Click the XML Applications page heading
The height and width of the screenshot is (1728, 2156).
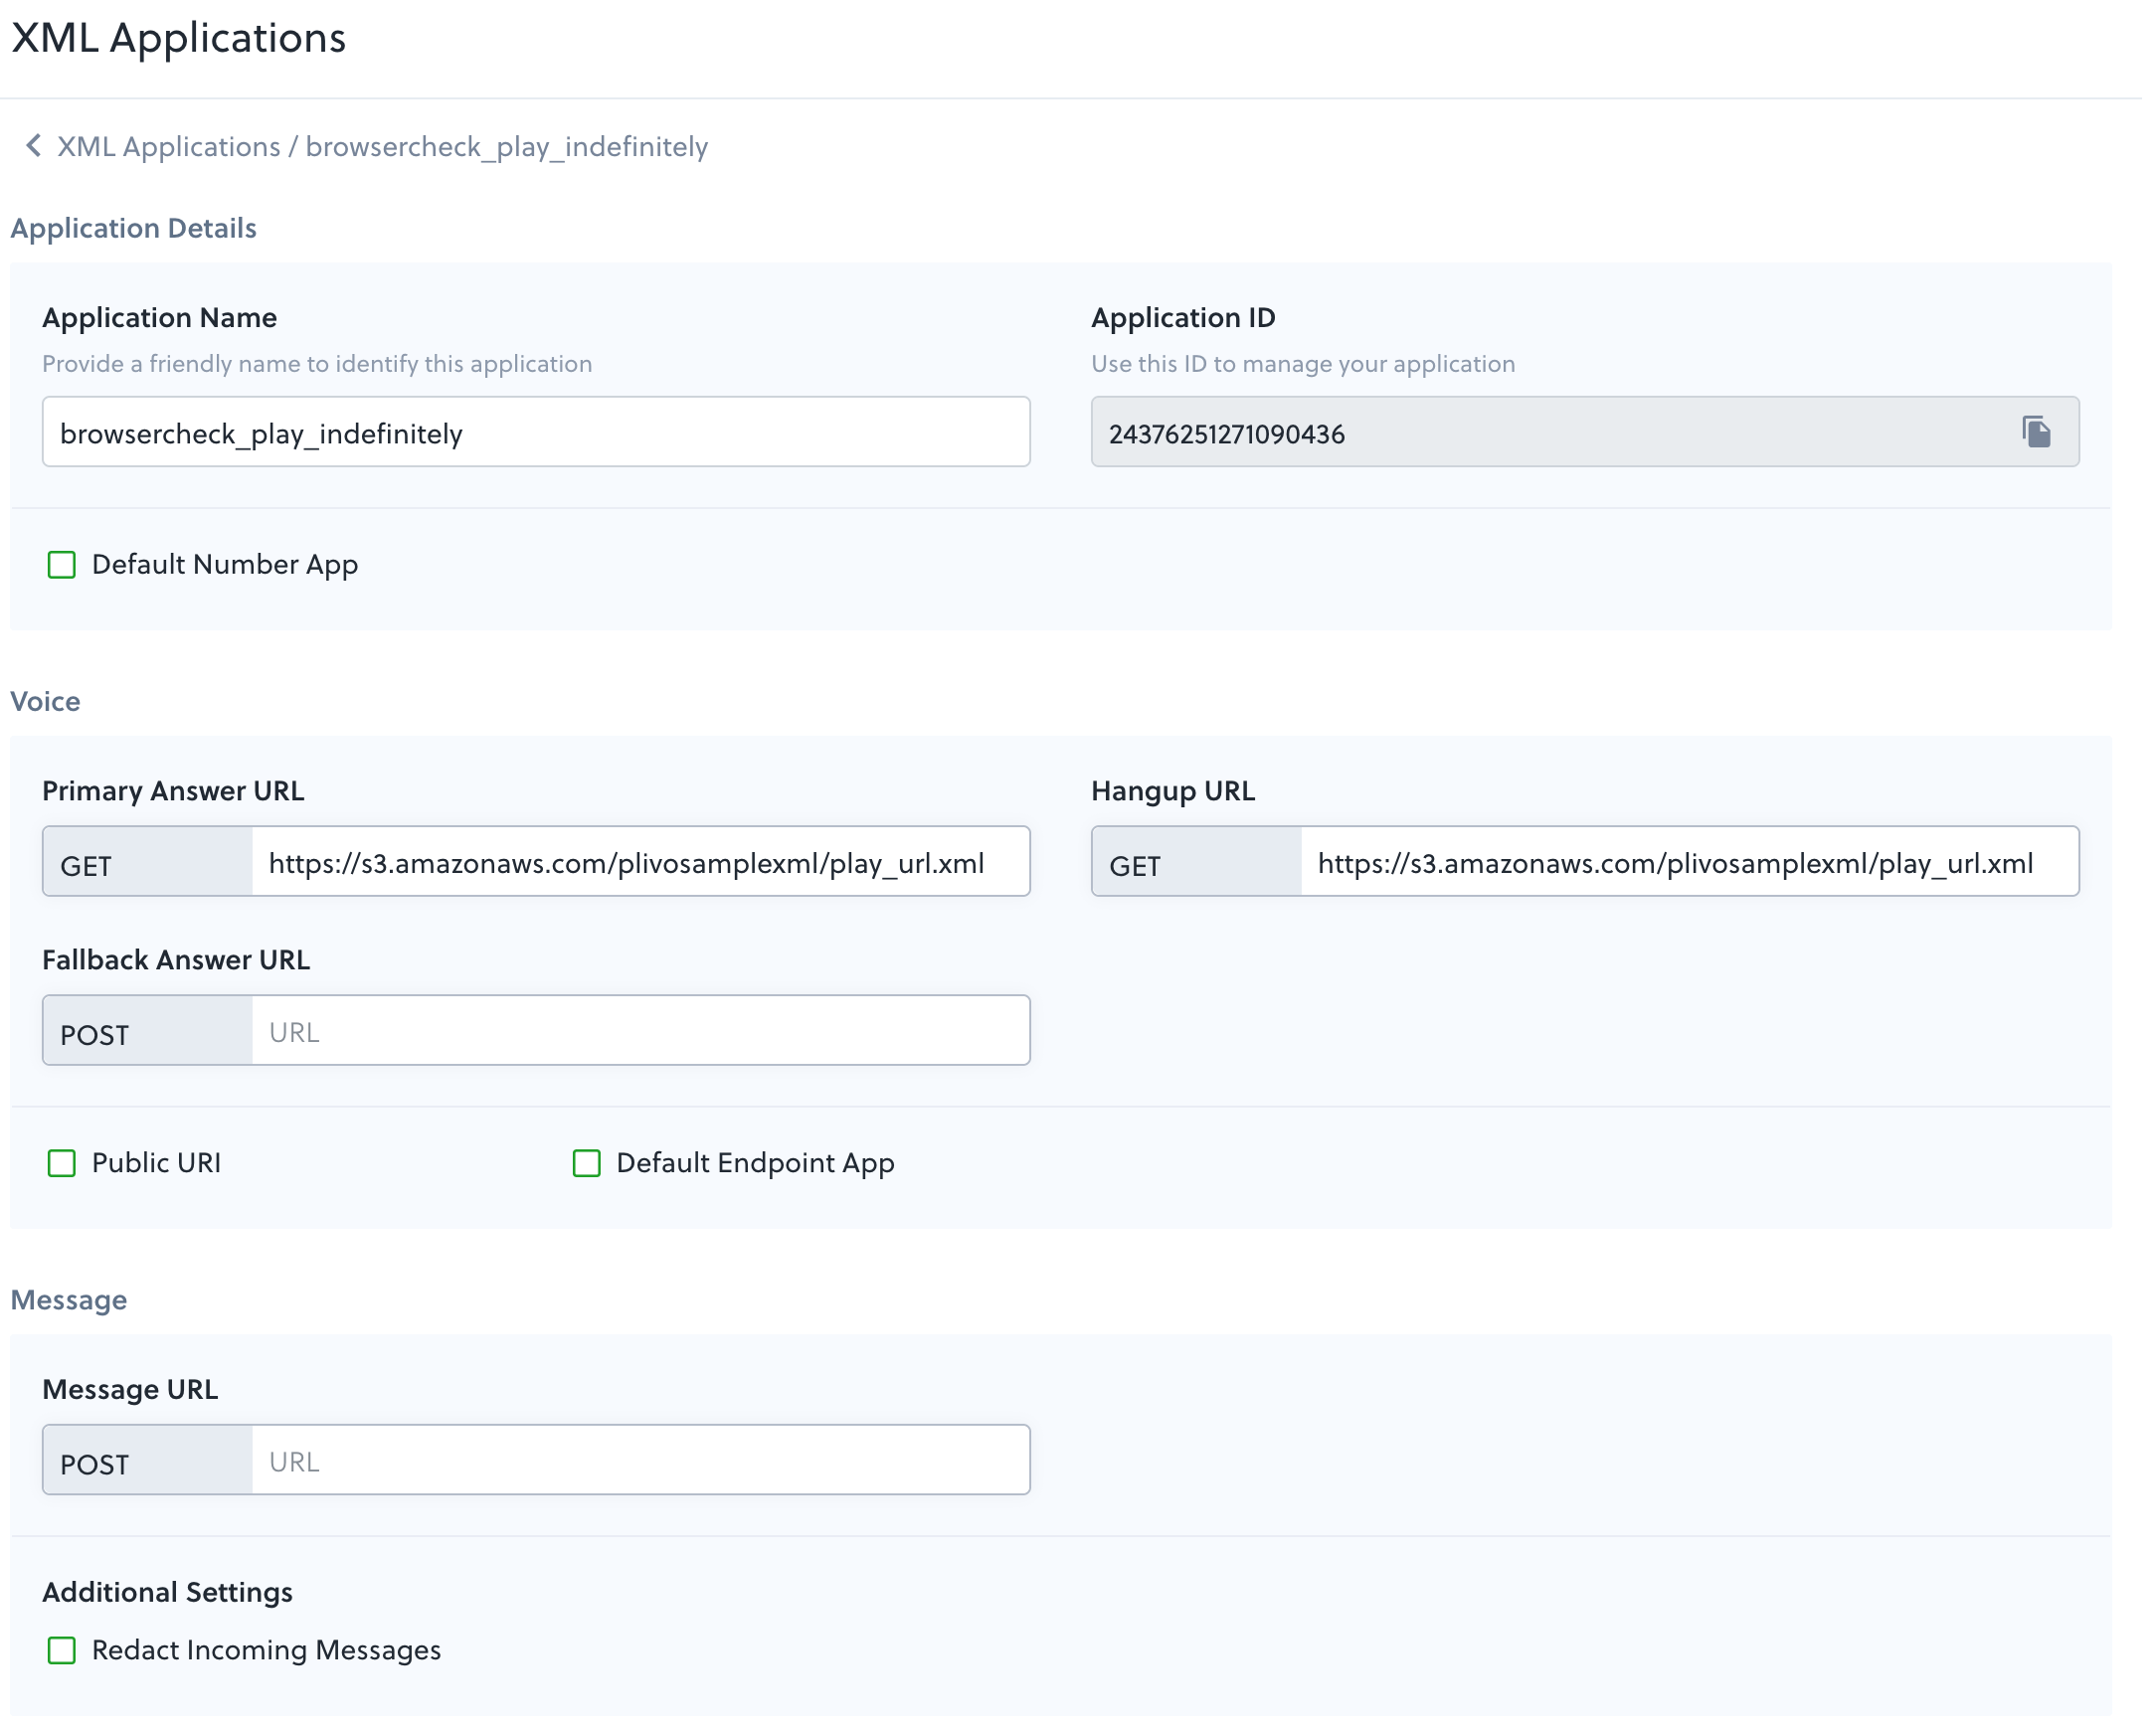click(x=179, y=38)
